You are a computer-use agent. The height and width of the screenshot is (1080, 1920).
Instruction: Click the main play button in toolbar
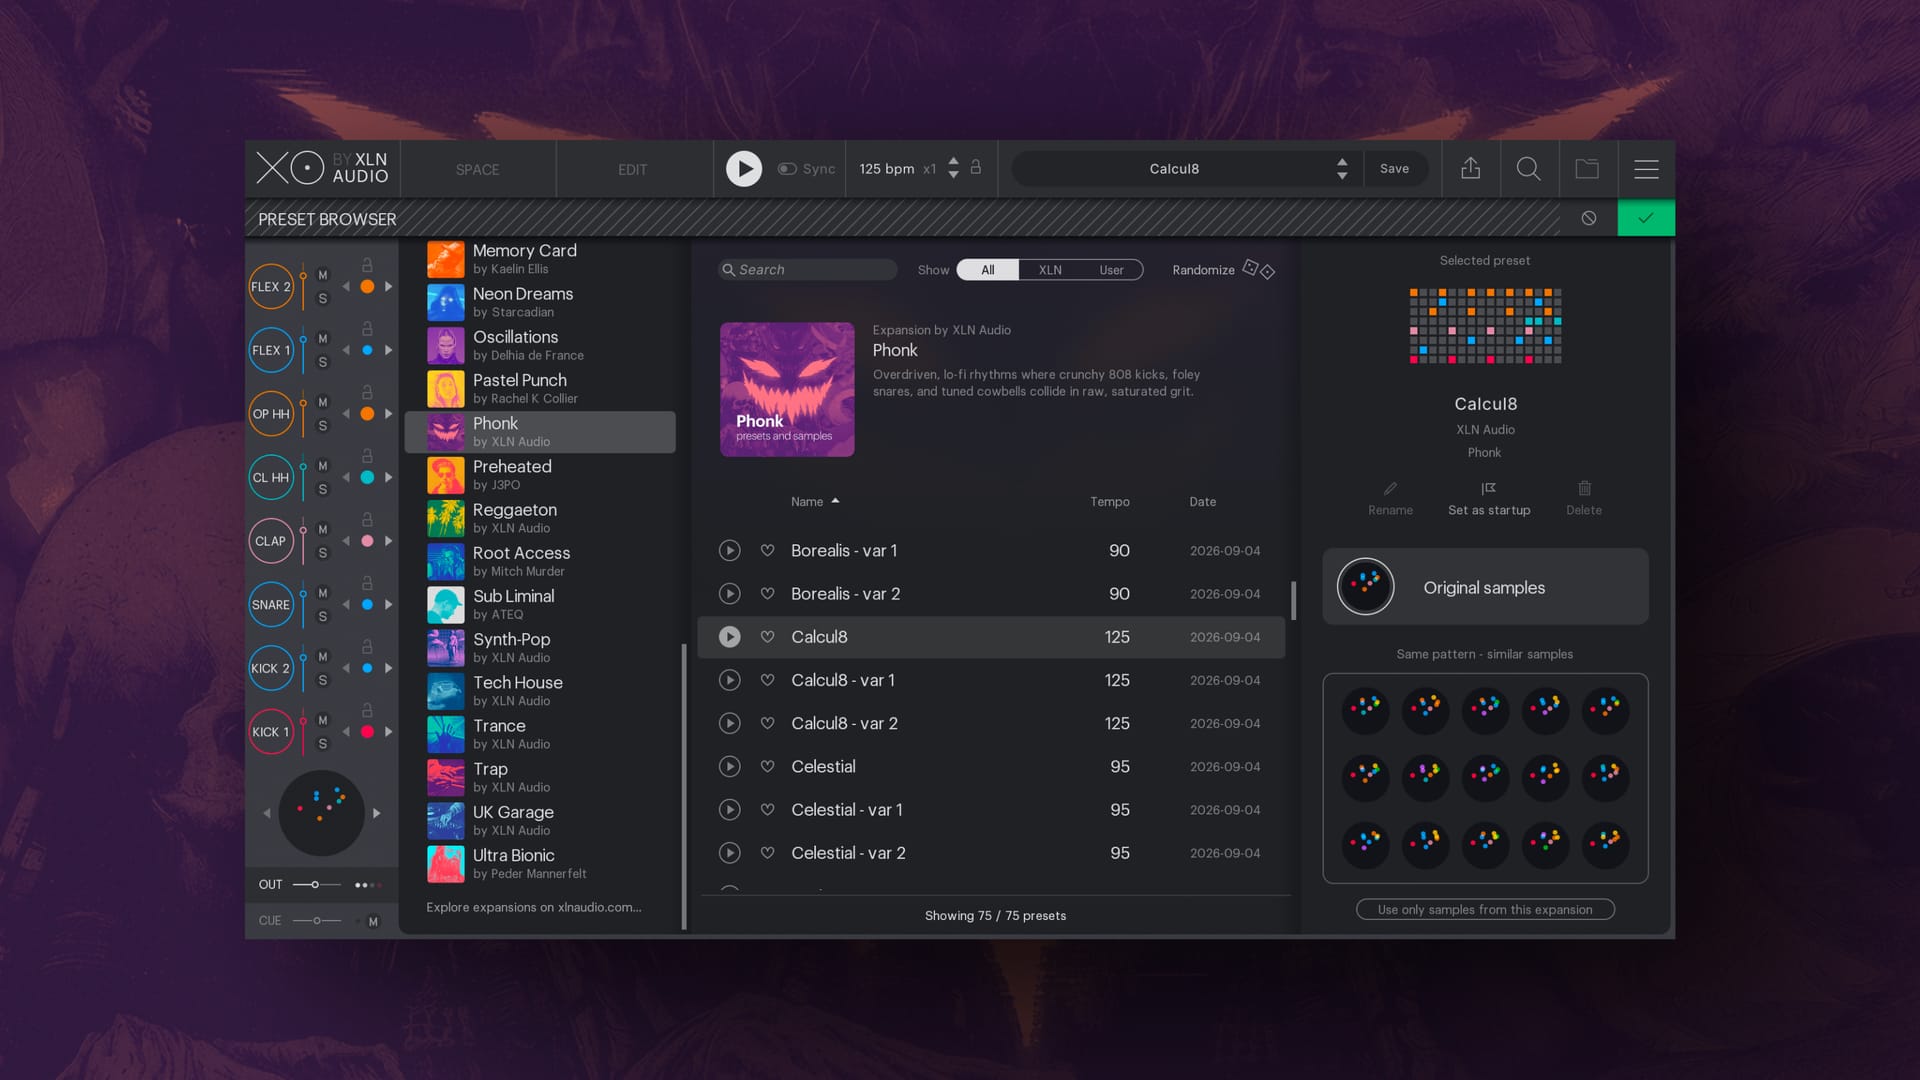(743, 169)
